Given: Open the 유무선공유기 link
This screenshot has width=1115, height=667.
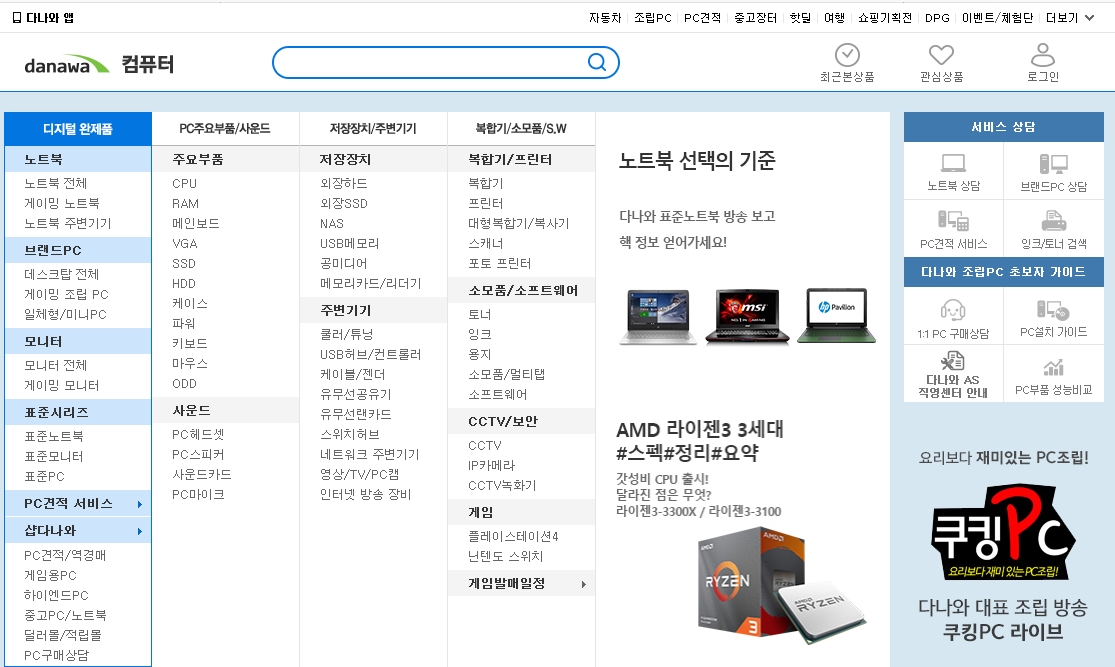Looking at the screenshot, I should [x=356, y=394].
